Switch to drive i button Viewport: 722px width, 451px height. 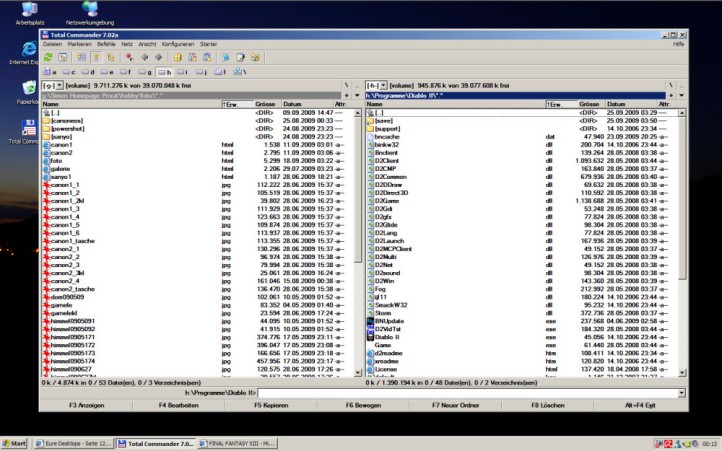[x=183, y=72]
